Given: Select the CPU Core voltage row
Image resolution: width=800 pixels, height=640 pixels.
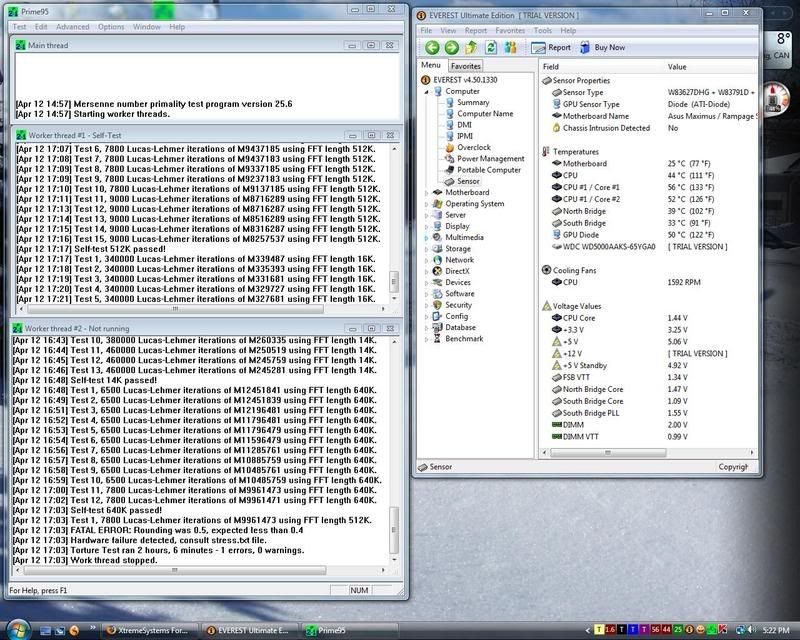Looking at the screenshot, I should [648, 317].
